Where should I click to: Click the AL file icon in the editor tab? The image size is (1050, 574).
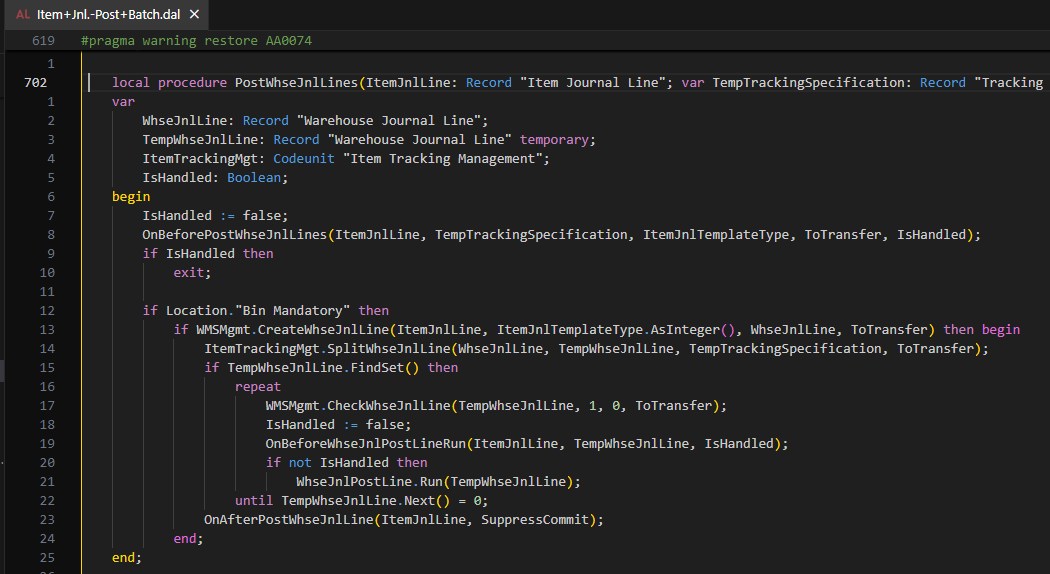[x=23, y=15]
